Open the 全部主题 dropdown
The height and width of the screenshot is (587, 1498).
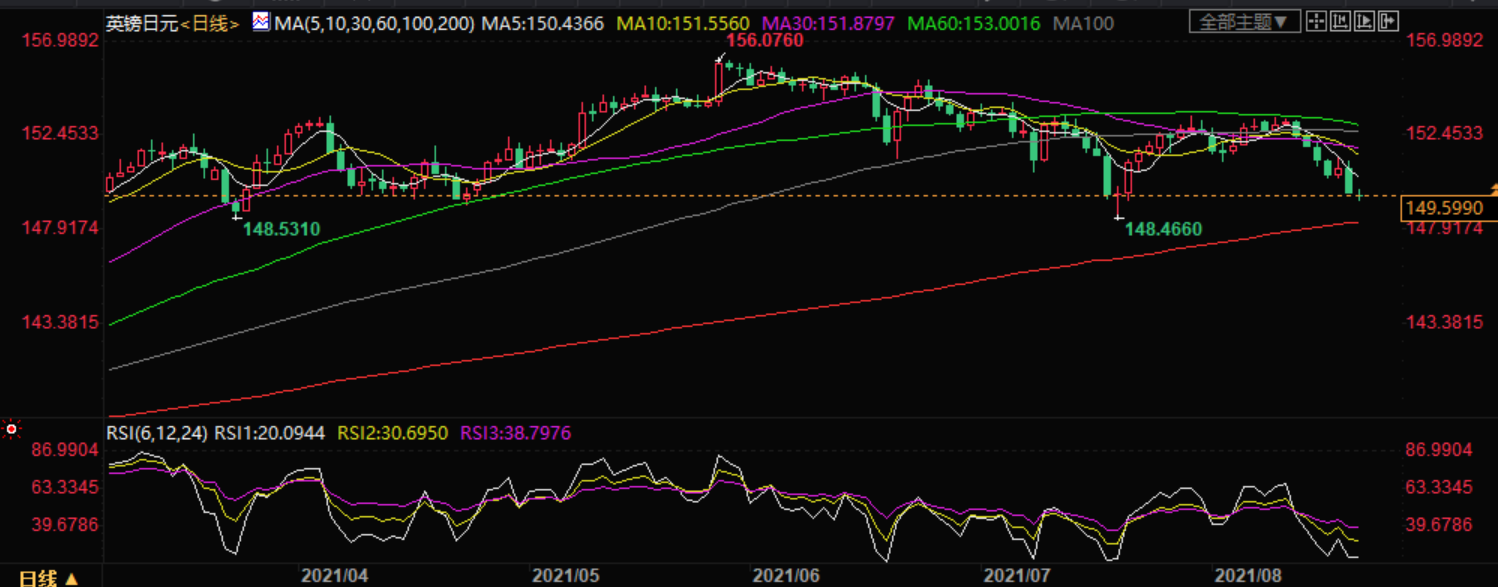[x=1245, y=21]
